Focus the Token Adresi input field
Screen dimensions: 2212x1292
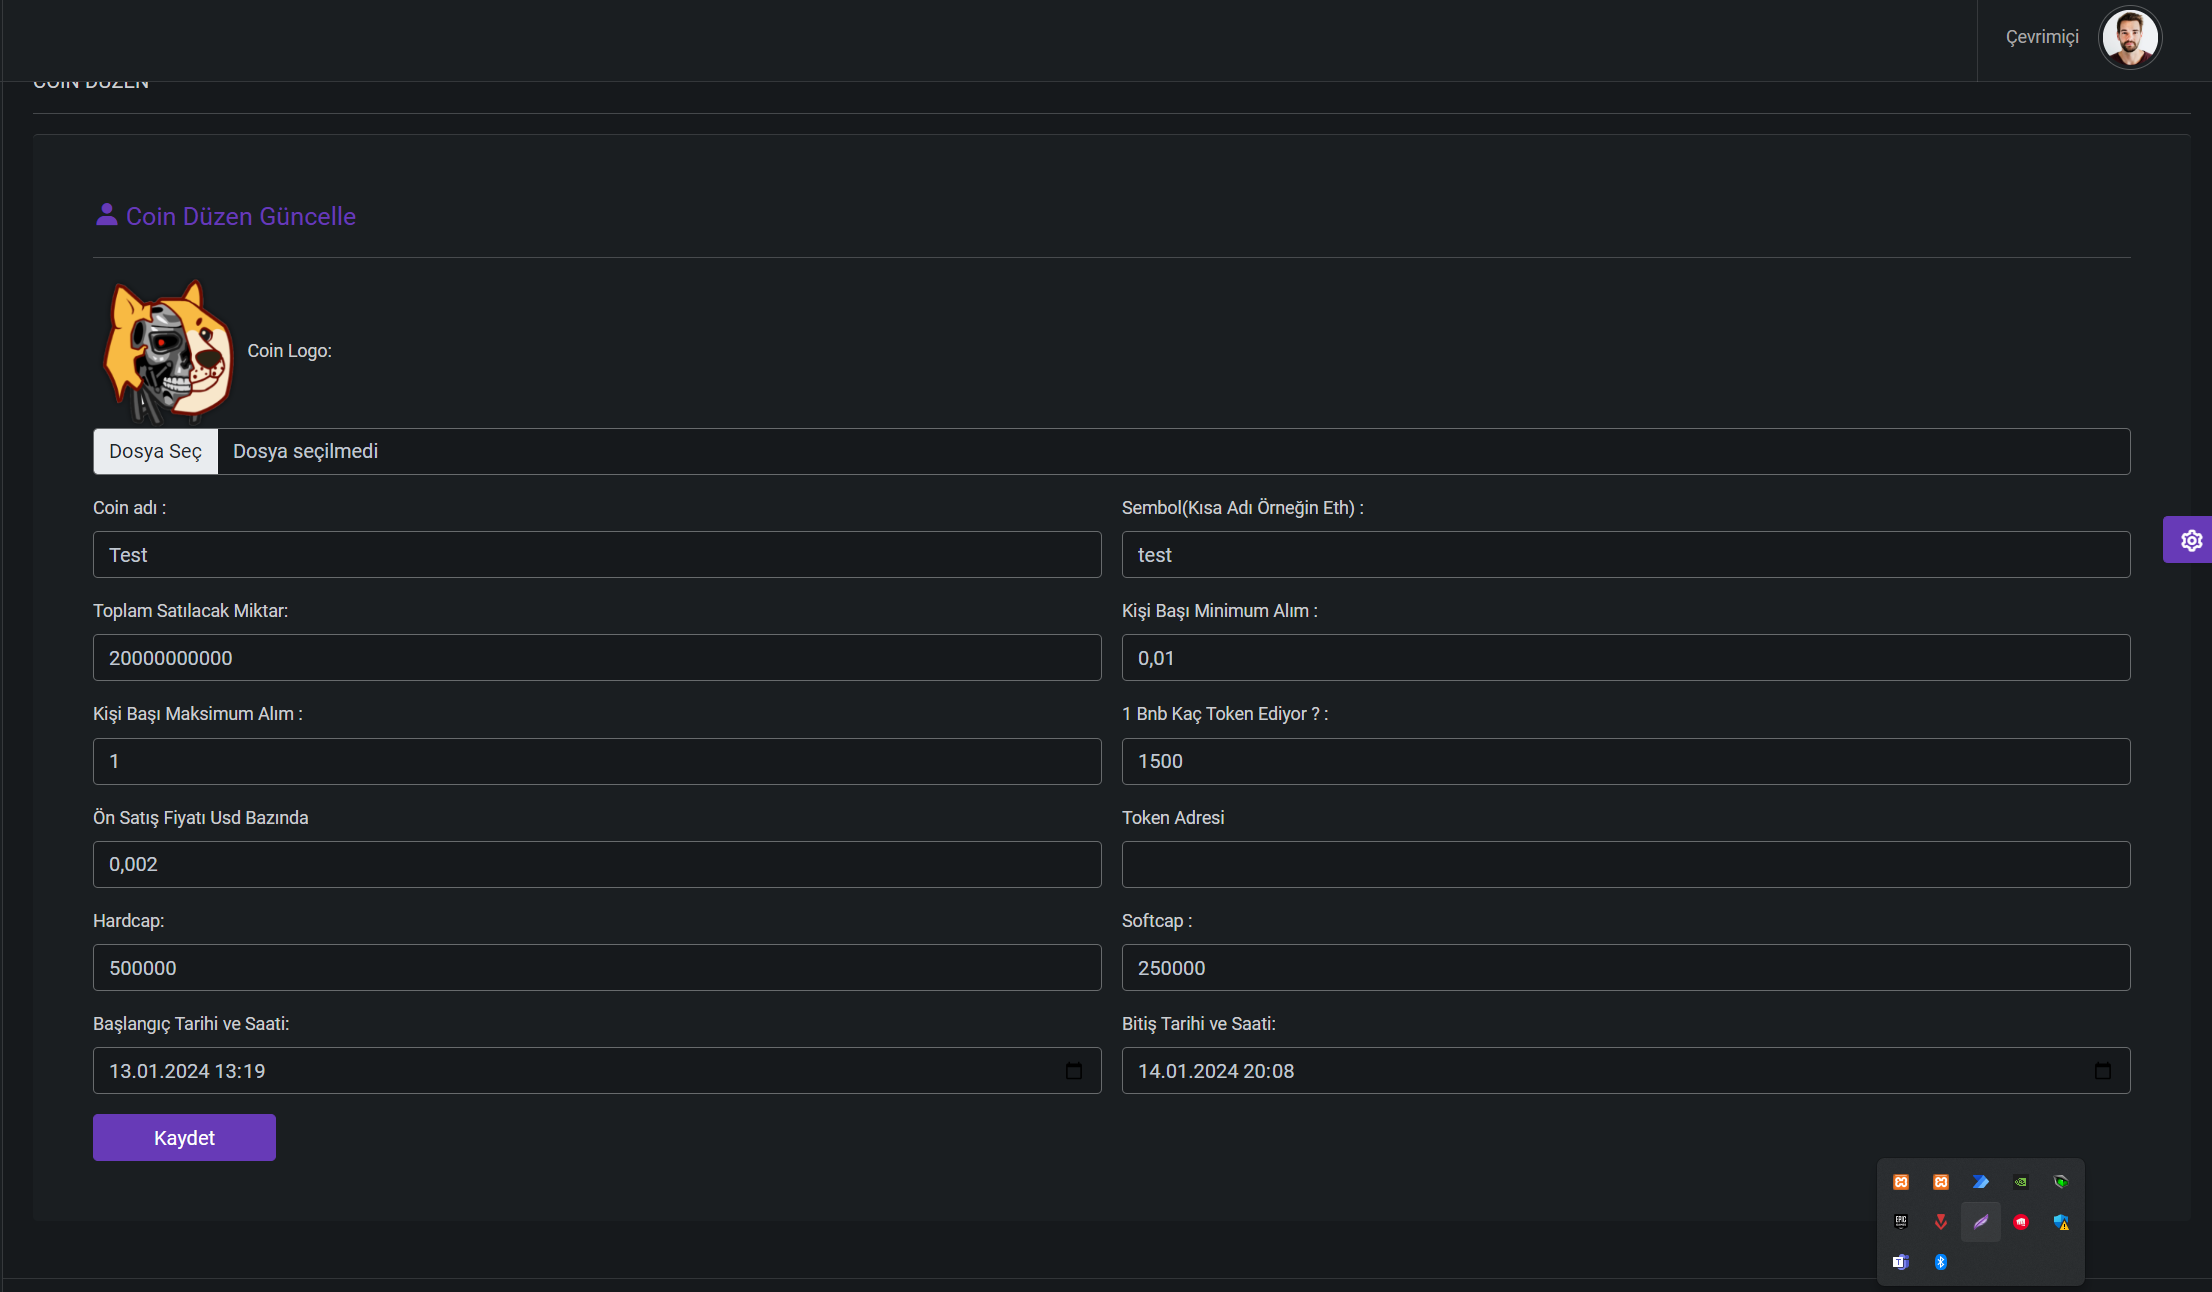[1626, 865]
